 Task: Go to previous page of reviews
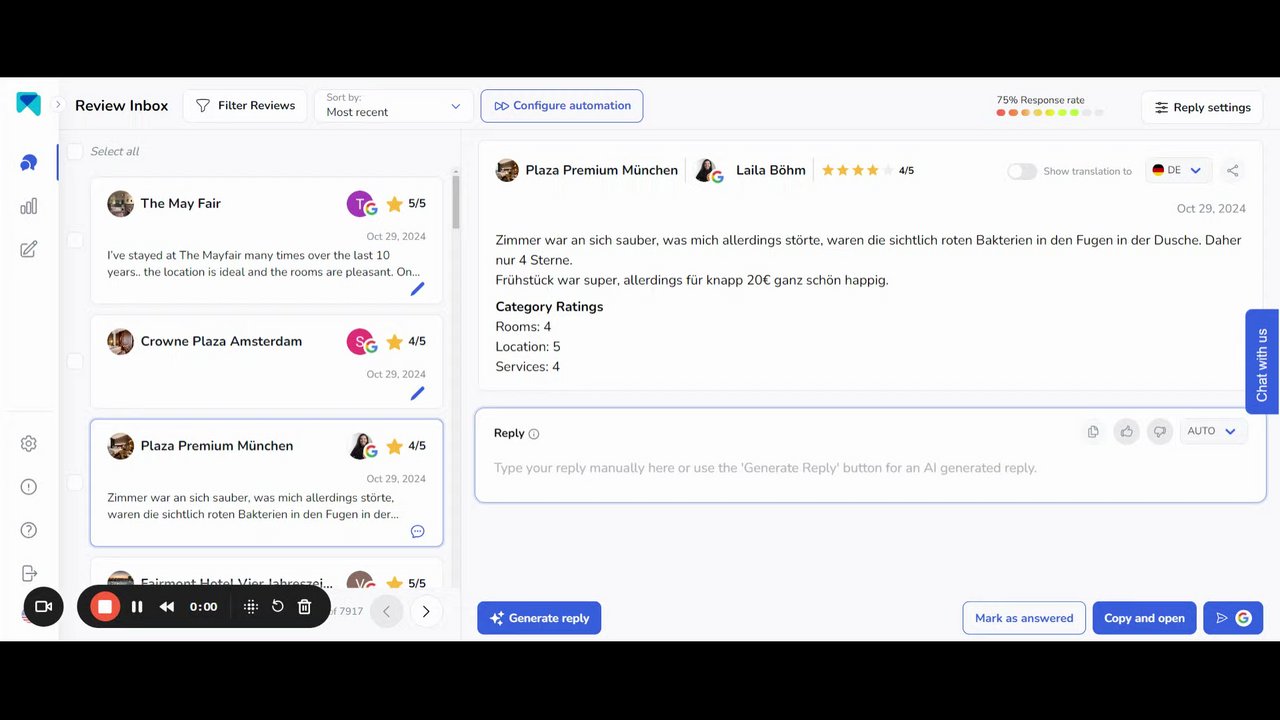pyautogui.click(x=387, y=612)
